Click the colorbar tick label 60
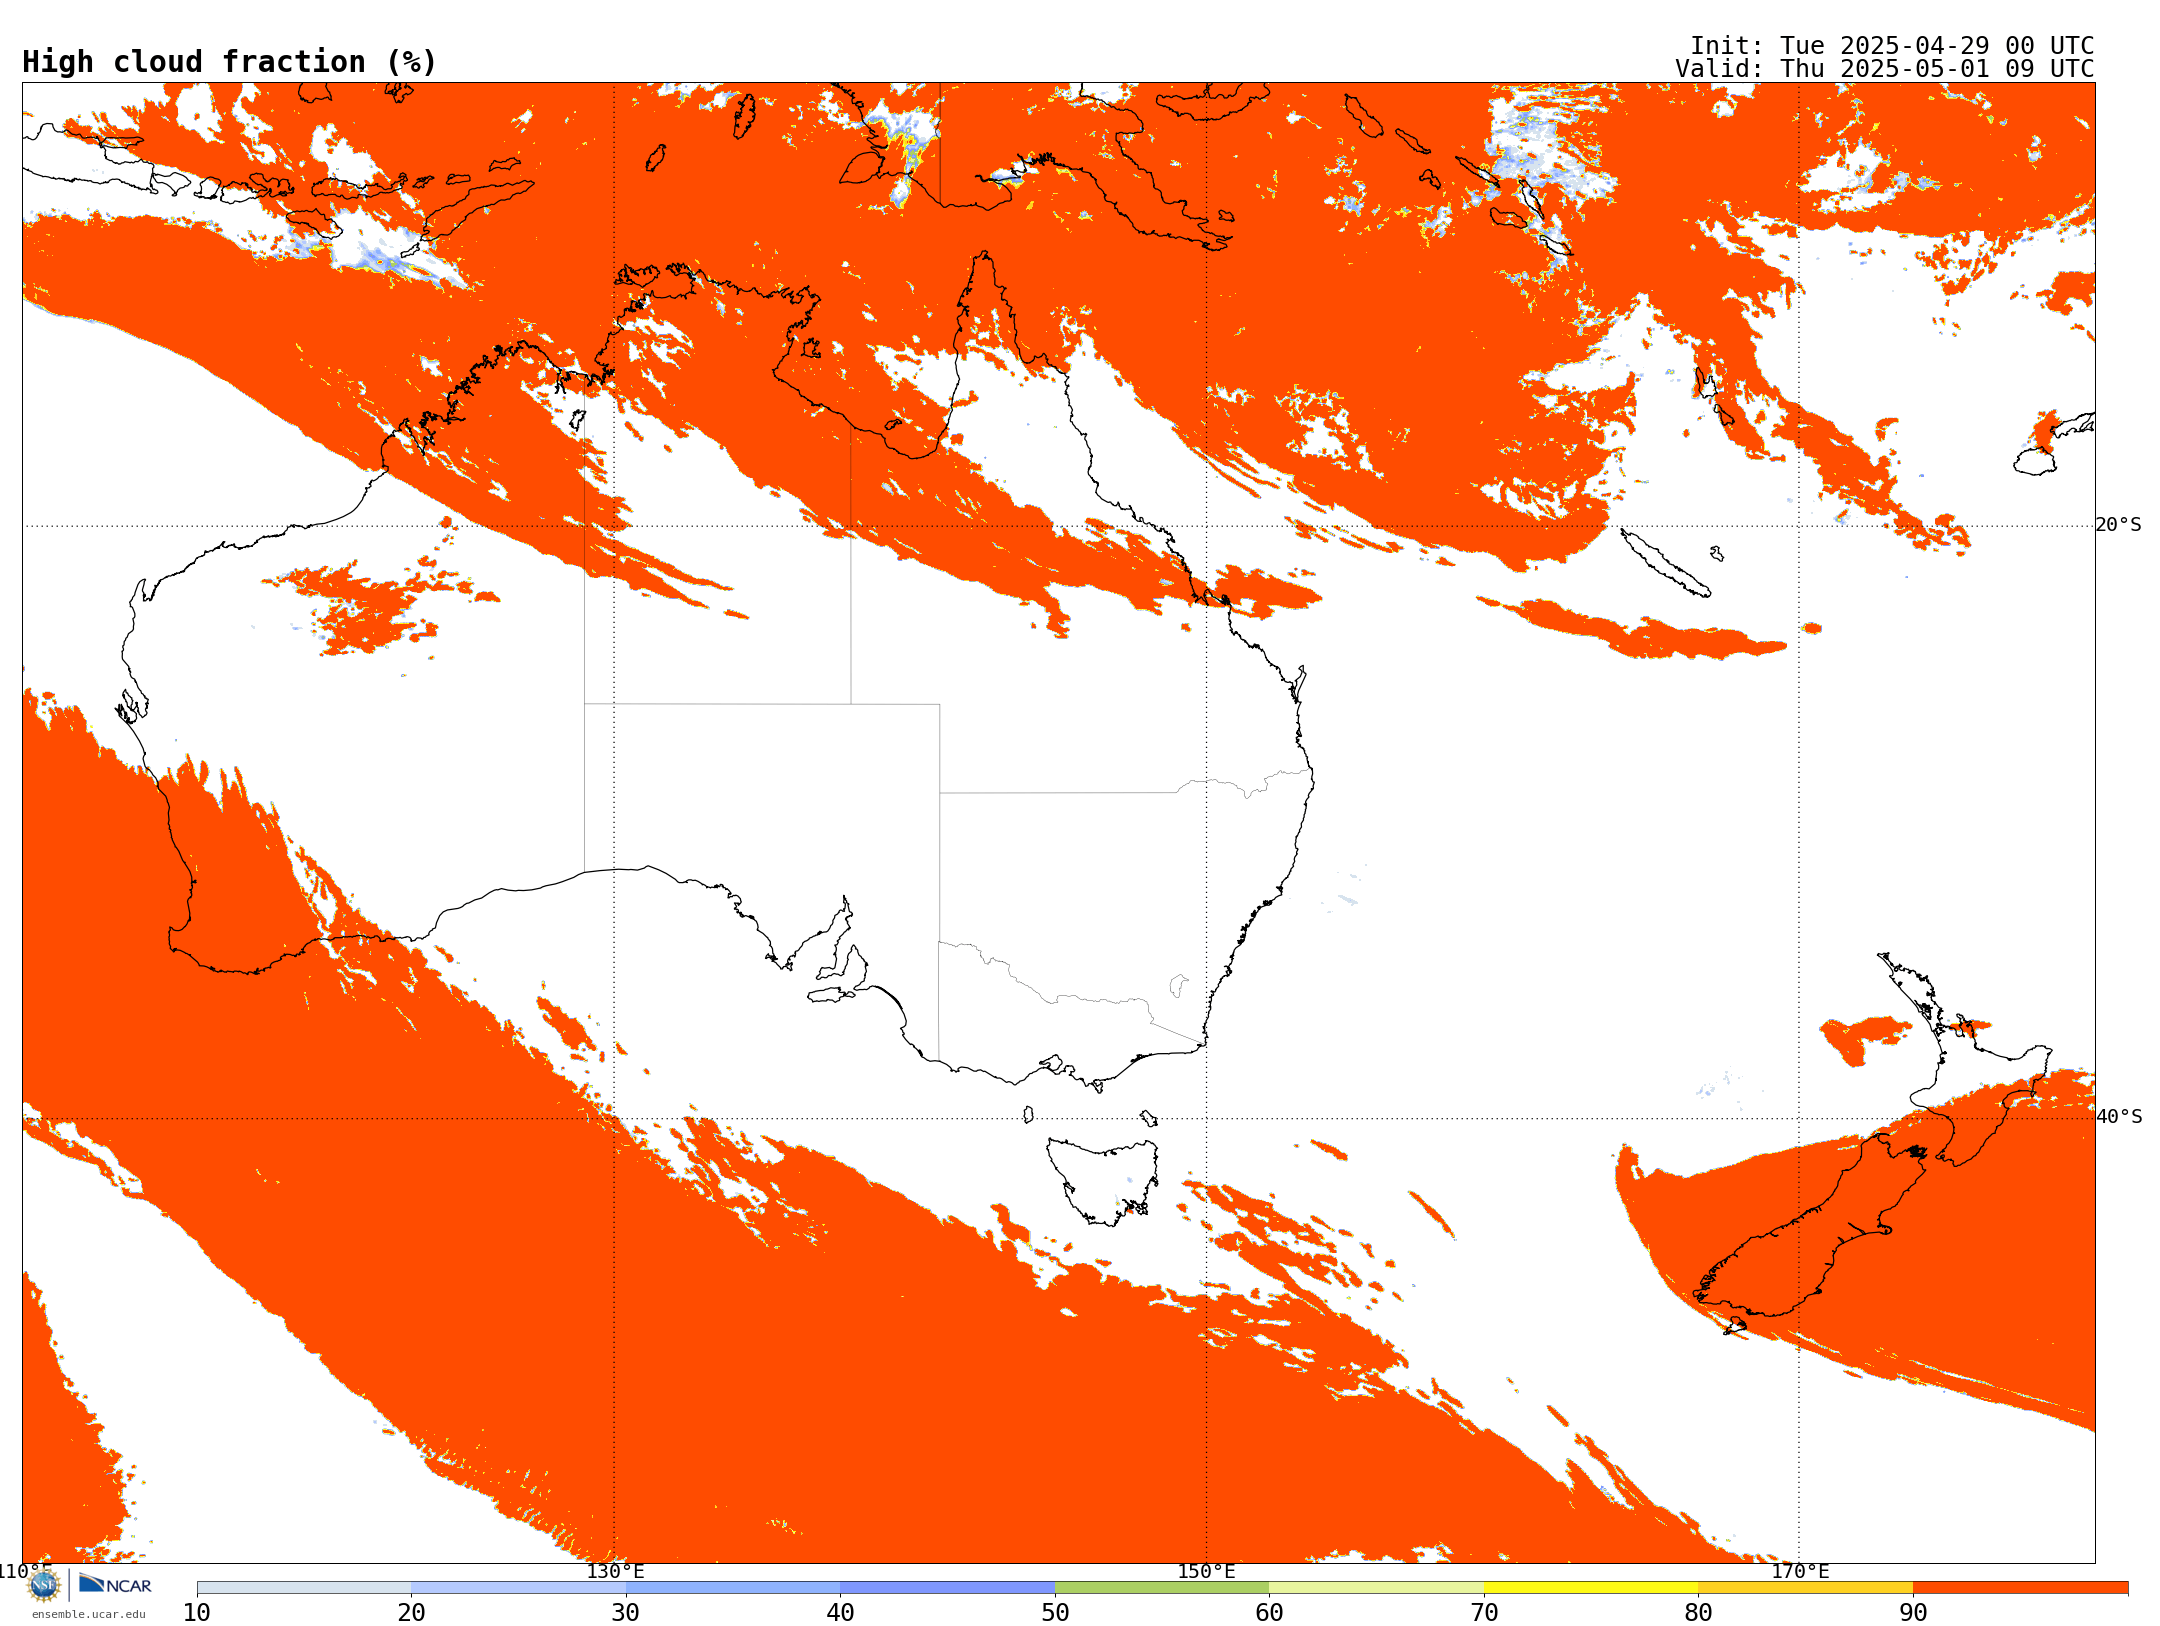 click(1269, 1613)
